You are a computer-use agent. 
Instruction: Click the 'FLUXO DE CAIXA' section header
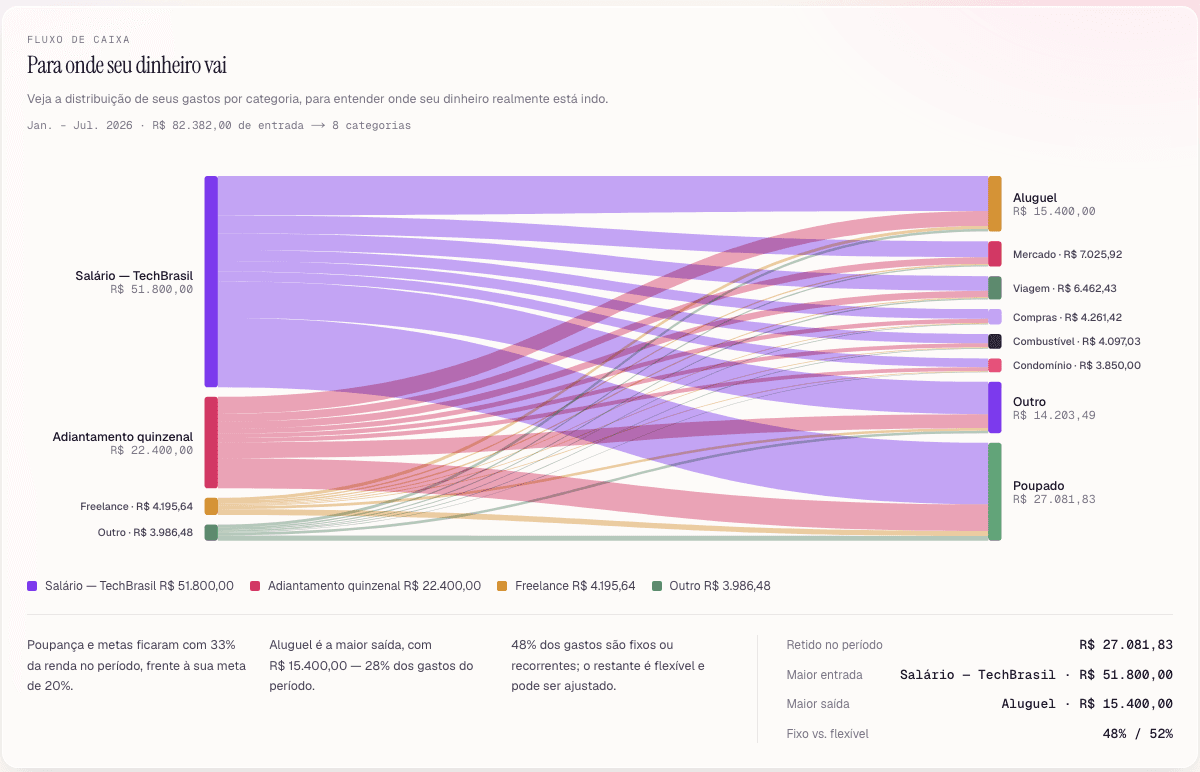coord(78,40)
